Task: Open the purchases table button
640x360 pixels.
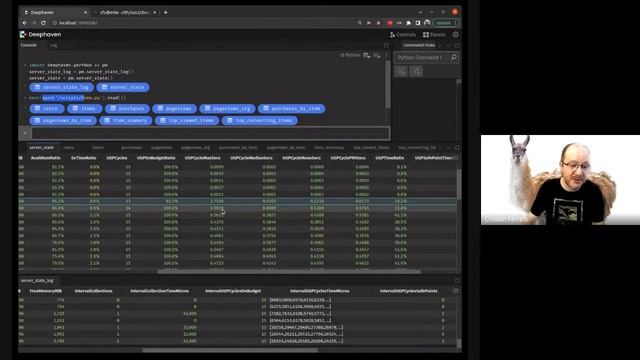Action: pos(127,109)
